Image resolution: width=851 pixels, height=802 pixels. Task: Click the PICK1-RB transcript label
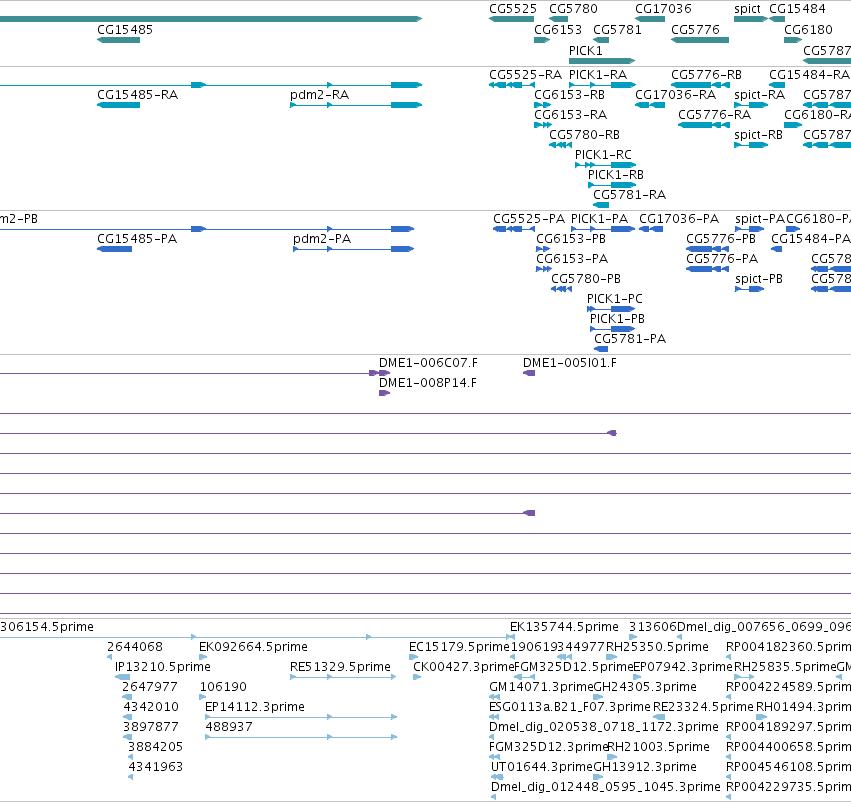coord(616,175)
